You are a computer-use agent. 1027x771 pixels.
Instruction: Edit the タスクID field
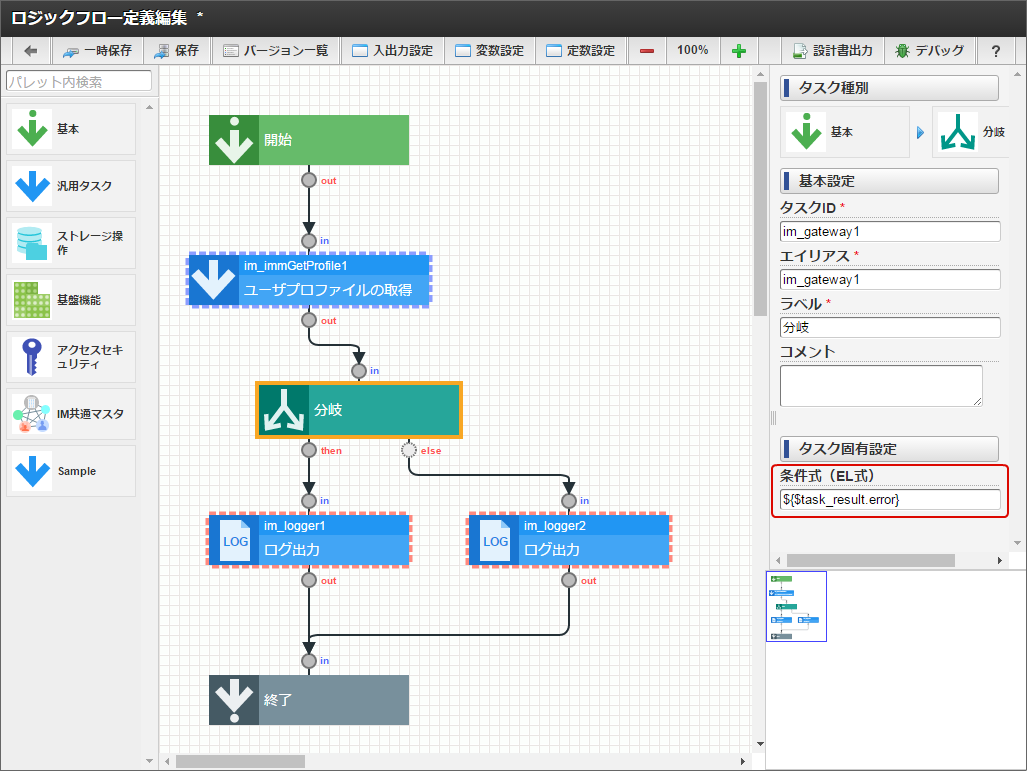point(889,231)
